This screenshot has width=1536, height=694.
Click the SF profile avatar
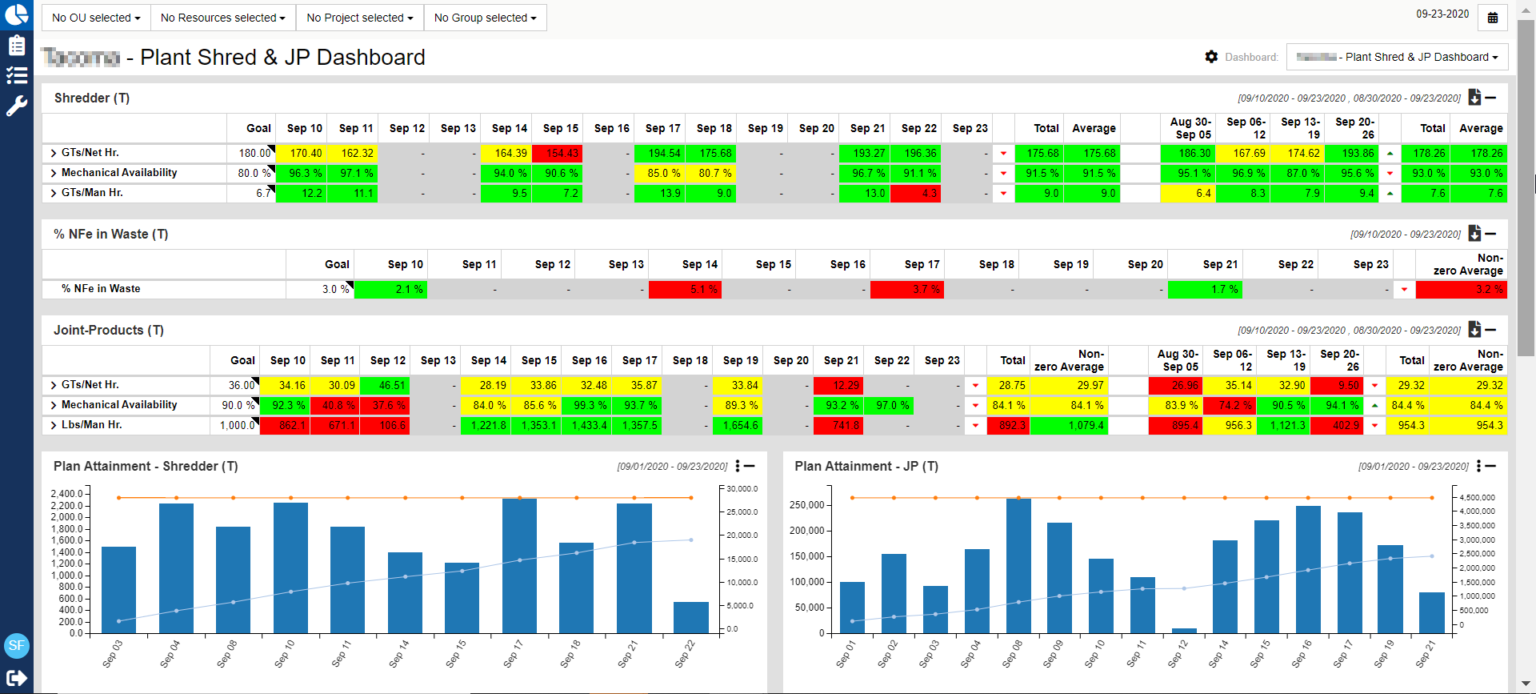17,646
